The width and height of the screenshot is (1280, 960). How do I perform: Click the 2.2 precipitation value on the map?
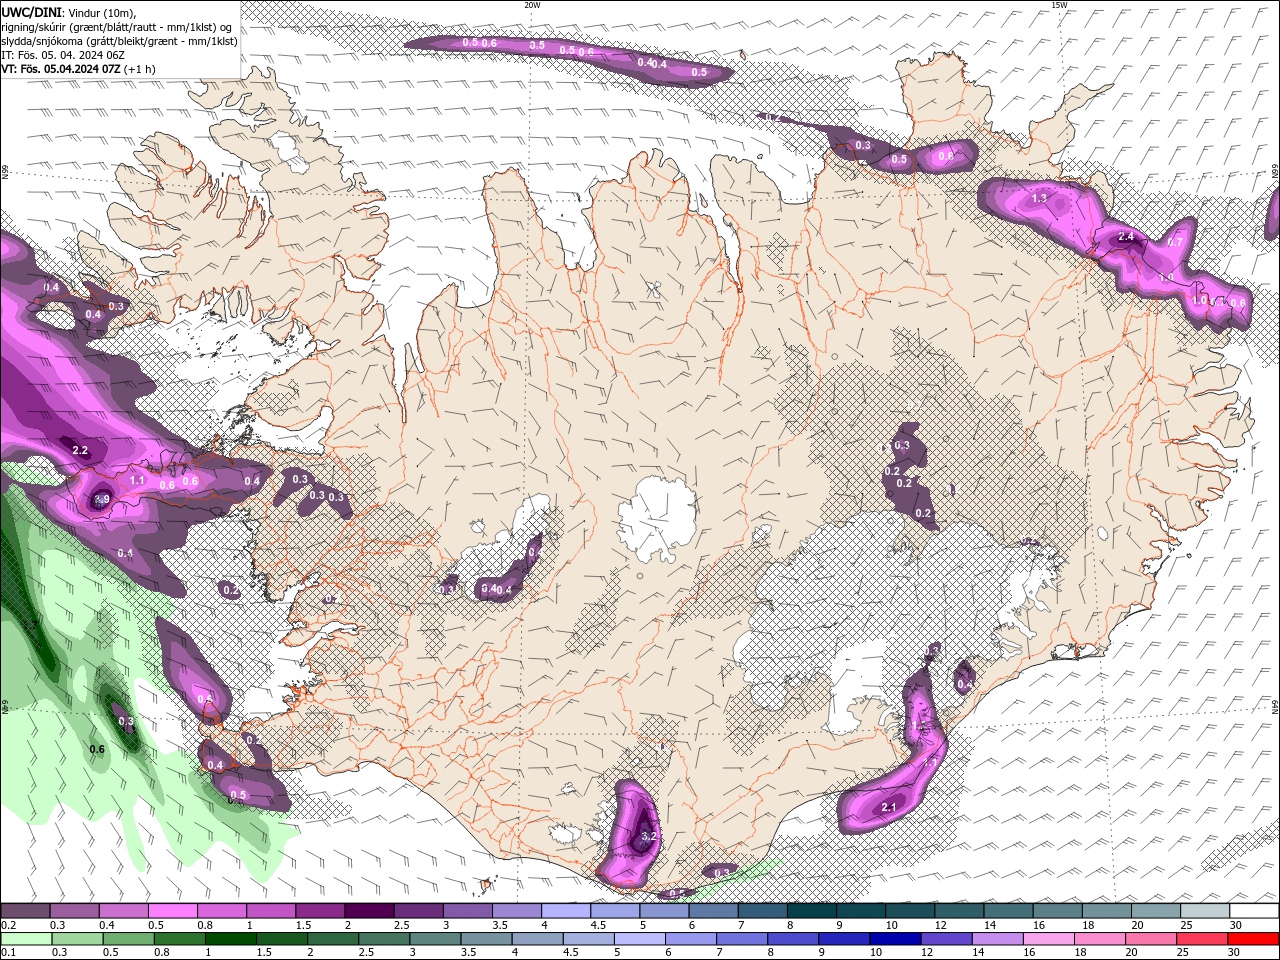coord(81,451)
